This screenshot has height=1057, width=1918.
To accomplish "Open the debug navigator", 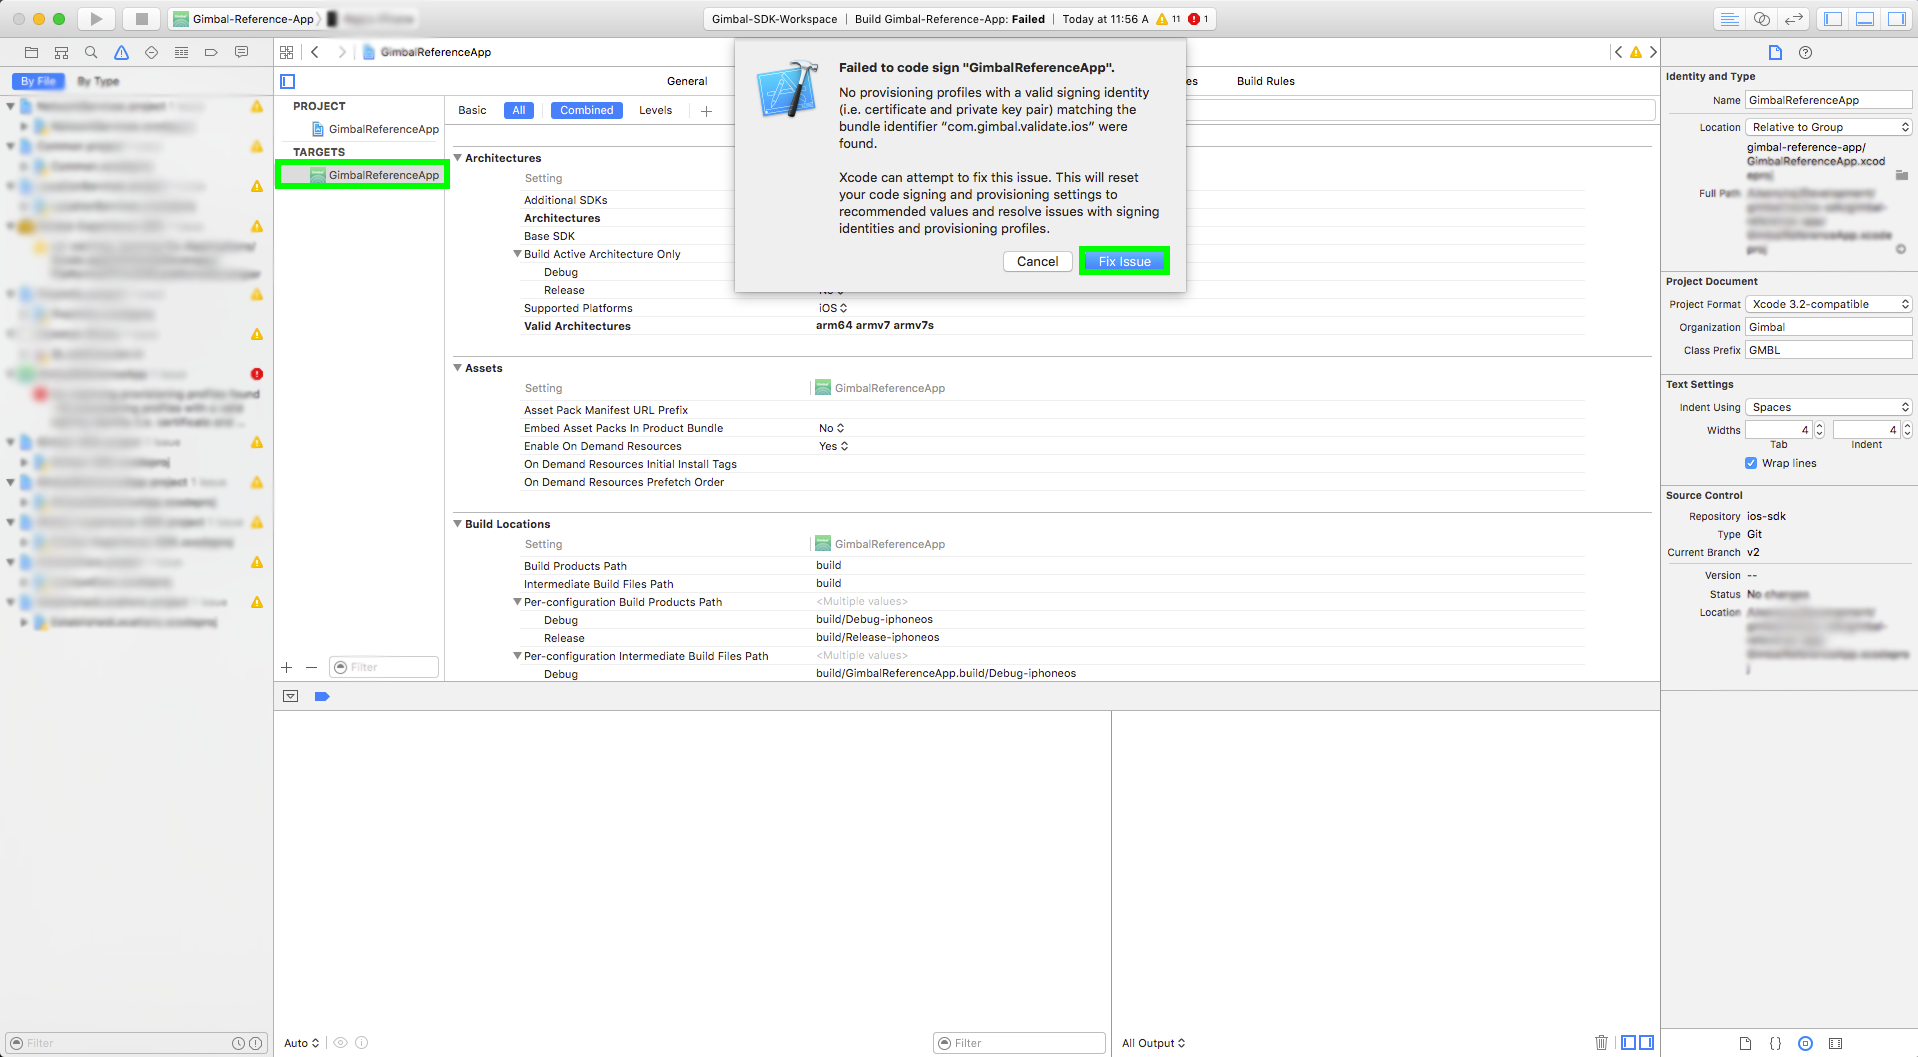I will pyautogui.click(x=181, y=52).
